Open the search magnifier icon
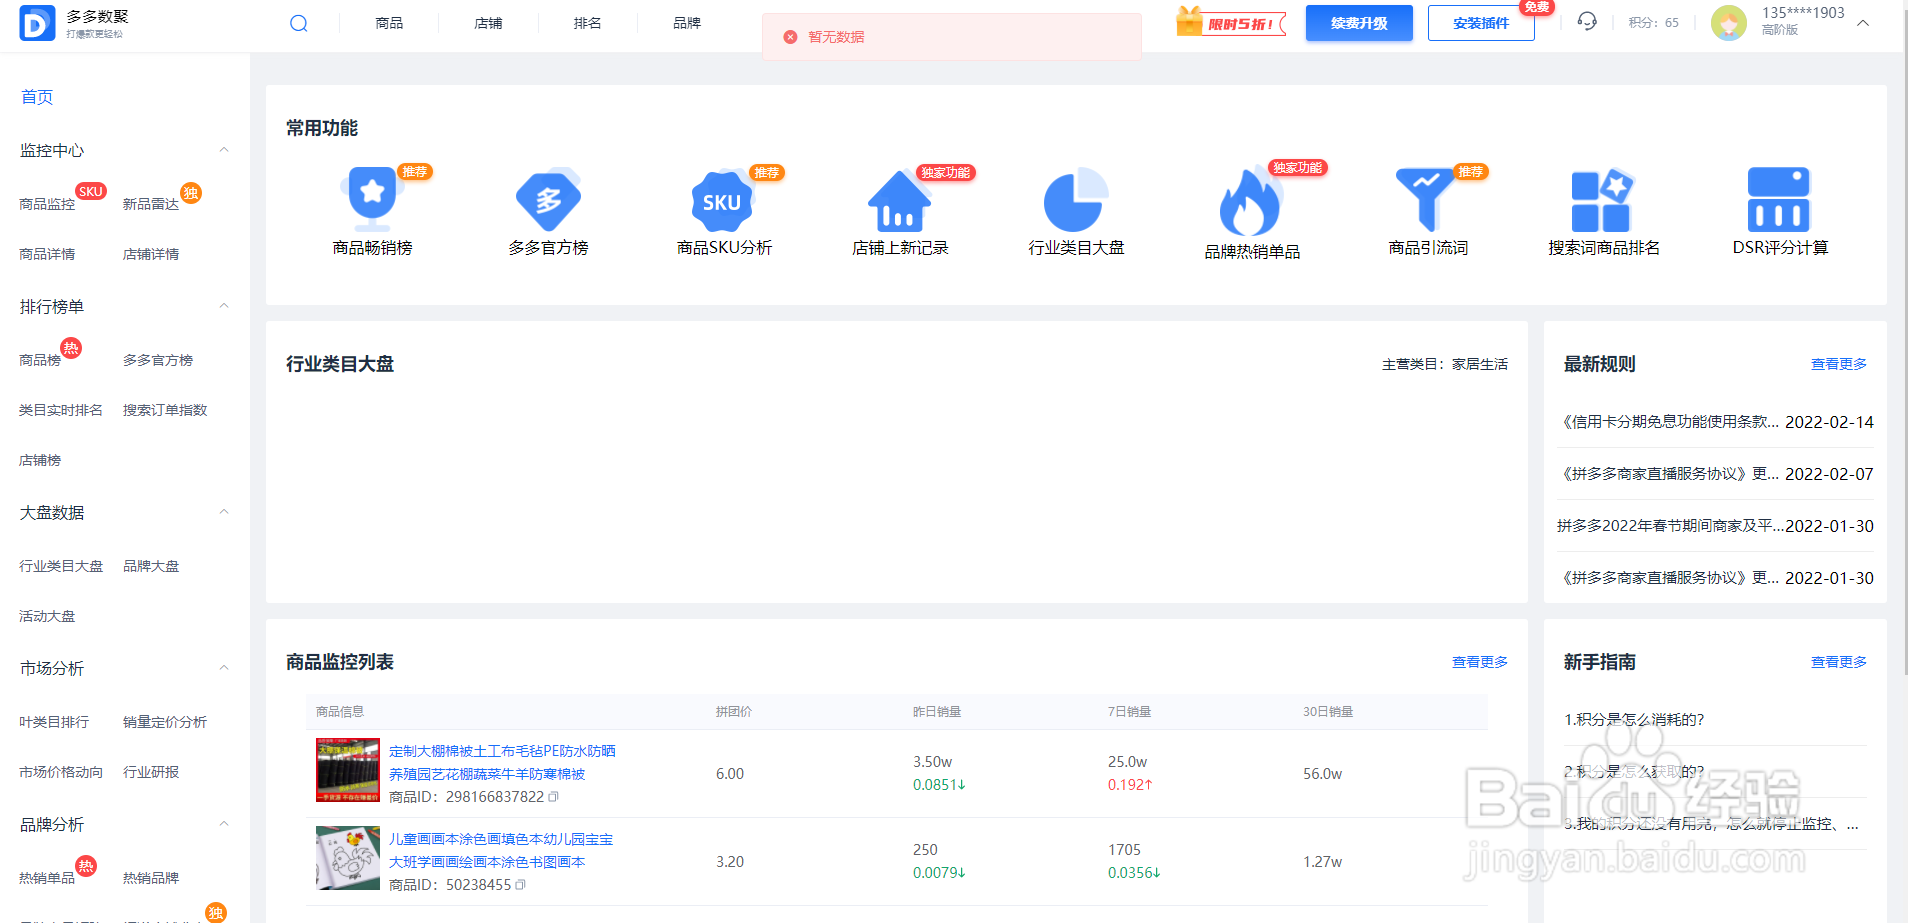1908x923 pixels. [298, 23]
